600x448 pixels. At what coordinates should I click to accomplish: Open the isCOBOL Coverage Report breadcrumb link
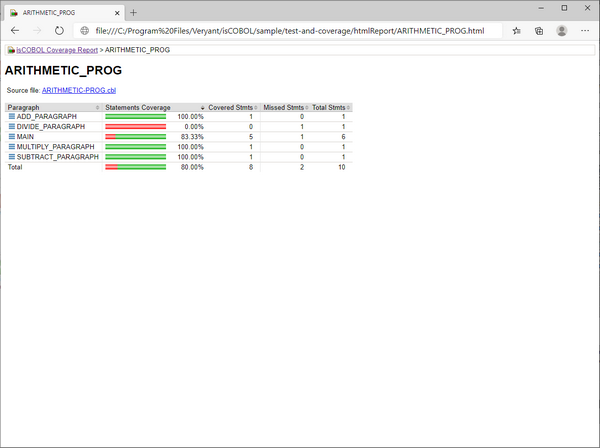57,50
